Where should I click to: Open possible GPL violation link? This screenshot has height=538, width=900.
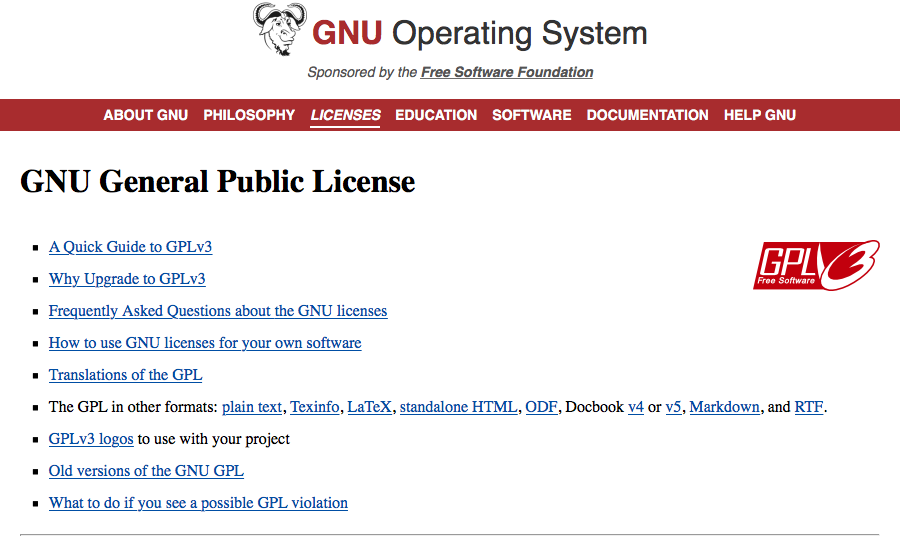(x=198, y=503)
